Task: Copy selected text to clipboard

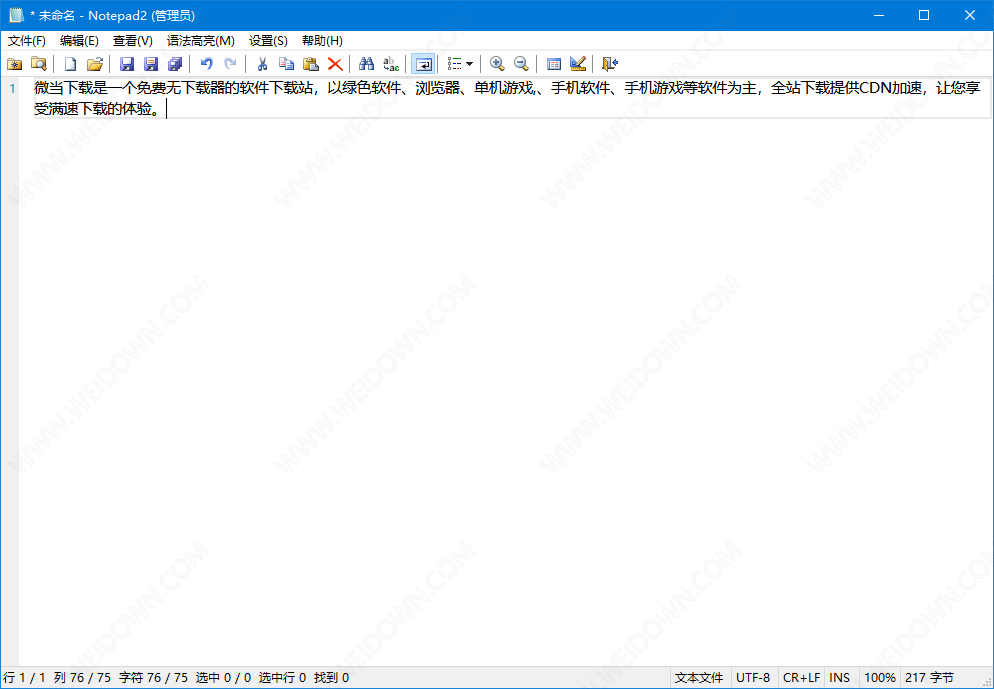Action: click(287, 64)
